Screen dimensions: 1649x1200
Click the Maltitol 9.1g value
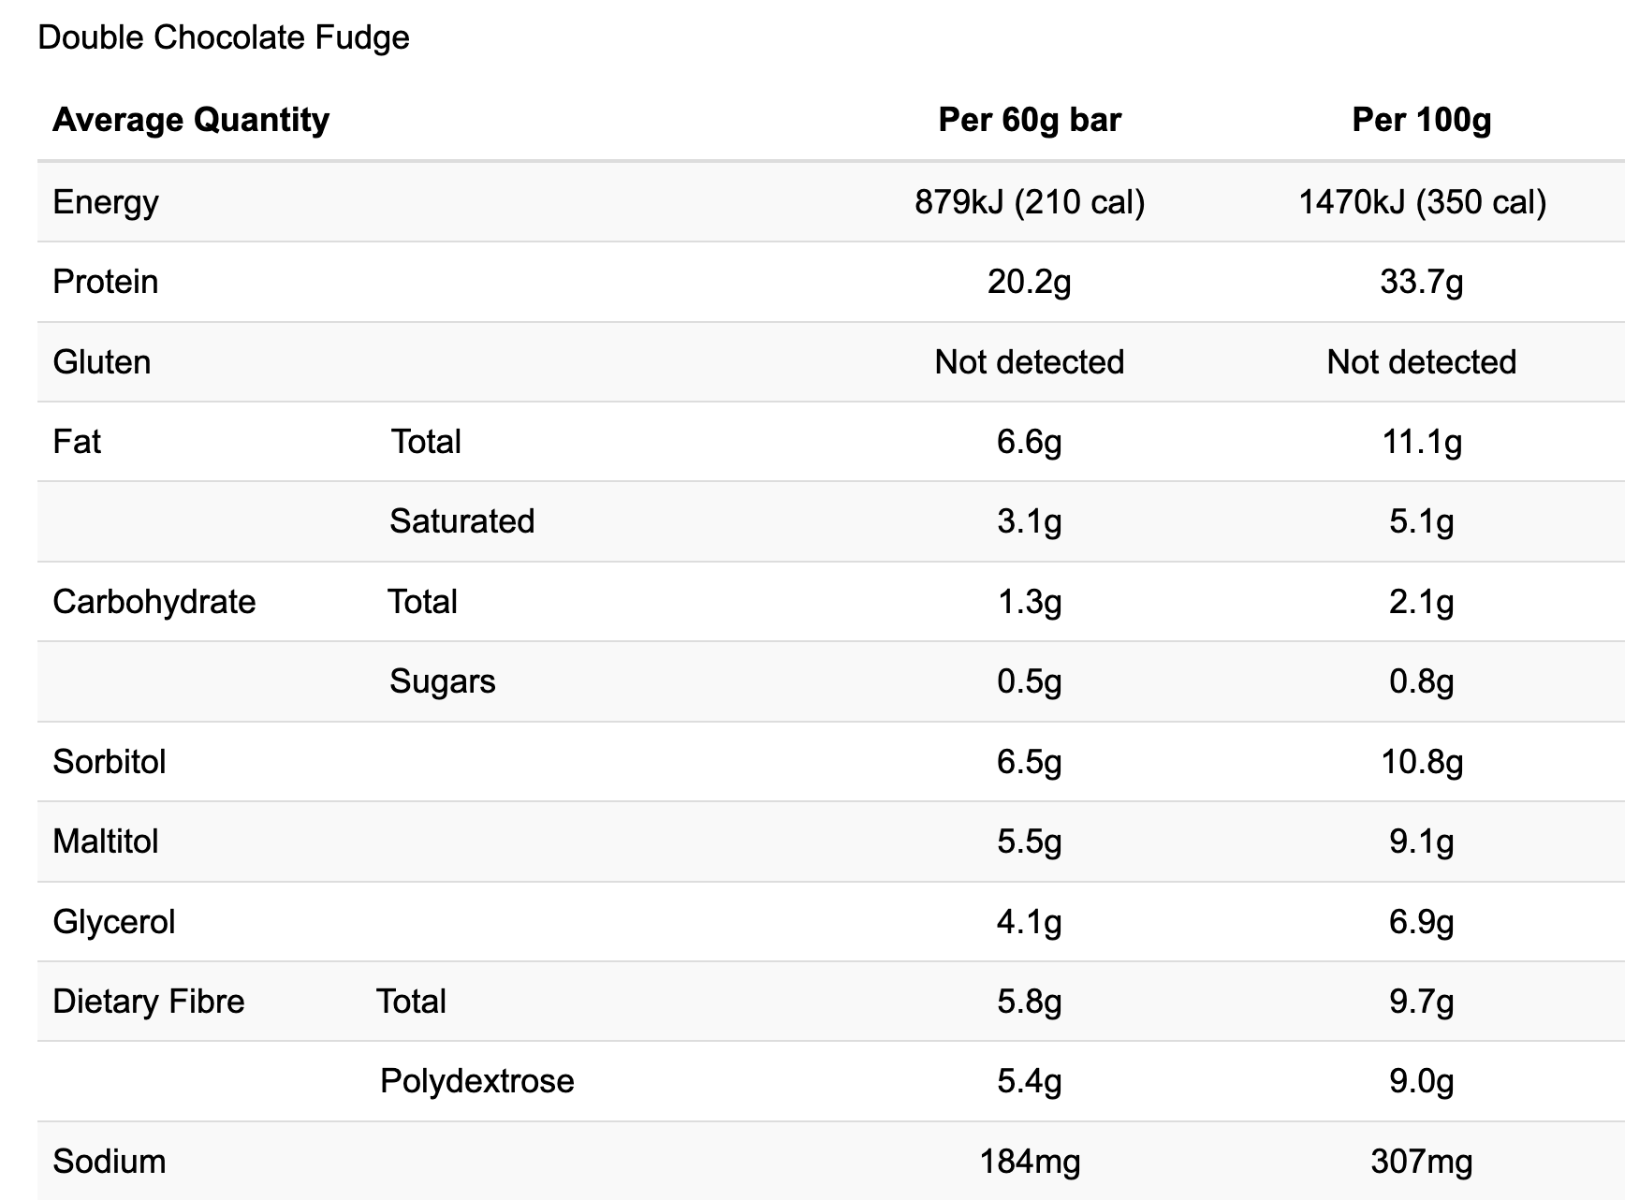click(x=1422, y=842)
